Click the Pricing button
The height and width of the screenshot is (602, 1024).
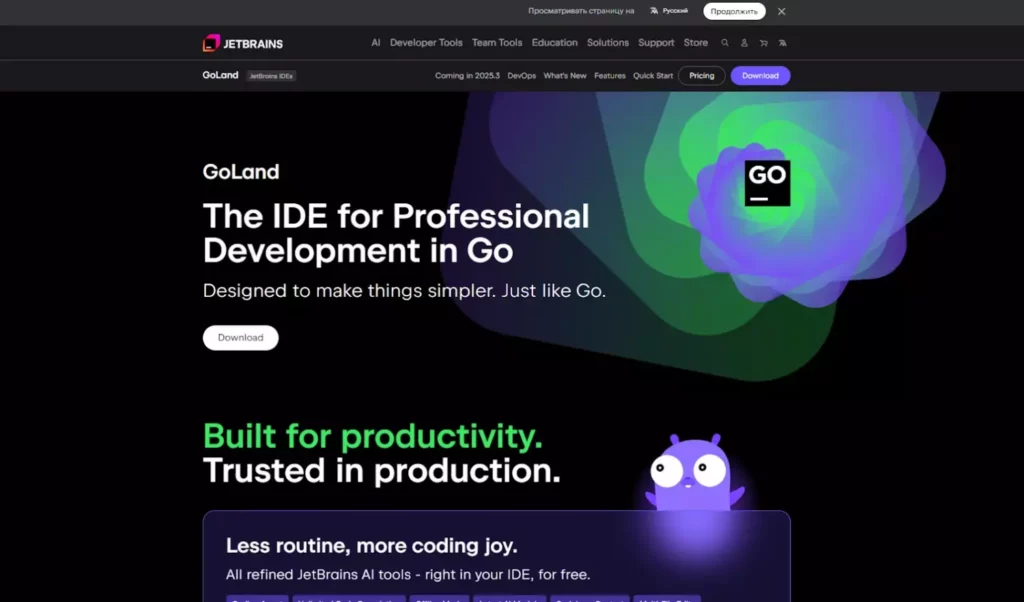coord(701,76)
